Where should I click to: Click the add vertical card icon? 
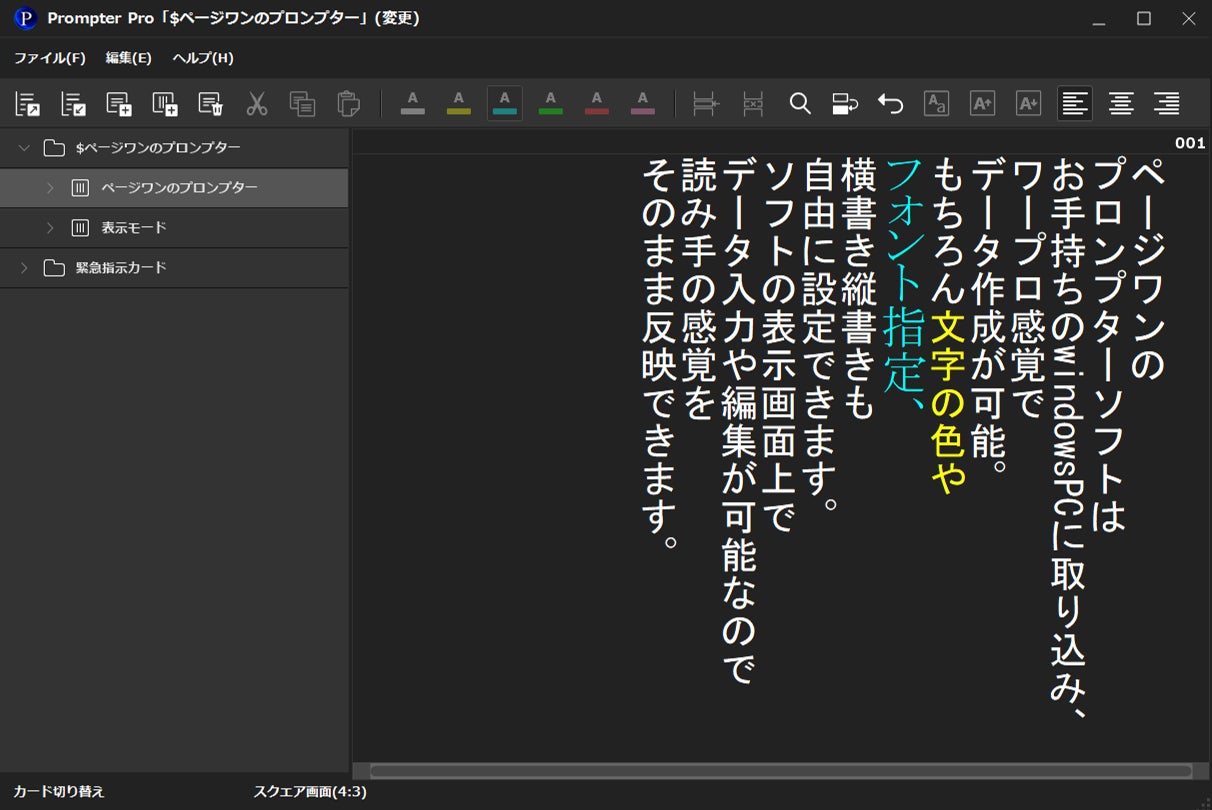pyautogui.click(x=165, y=104)
